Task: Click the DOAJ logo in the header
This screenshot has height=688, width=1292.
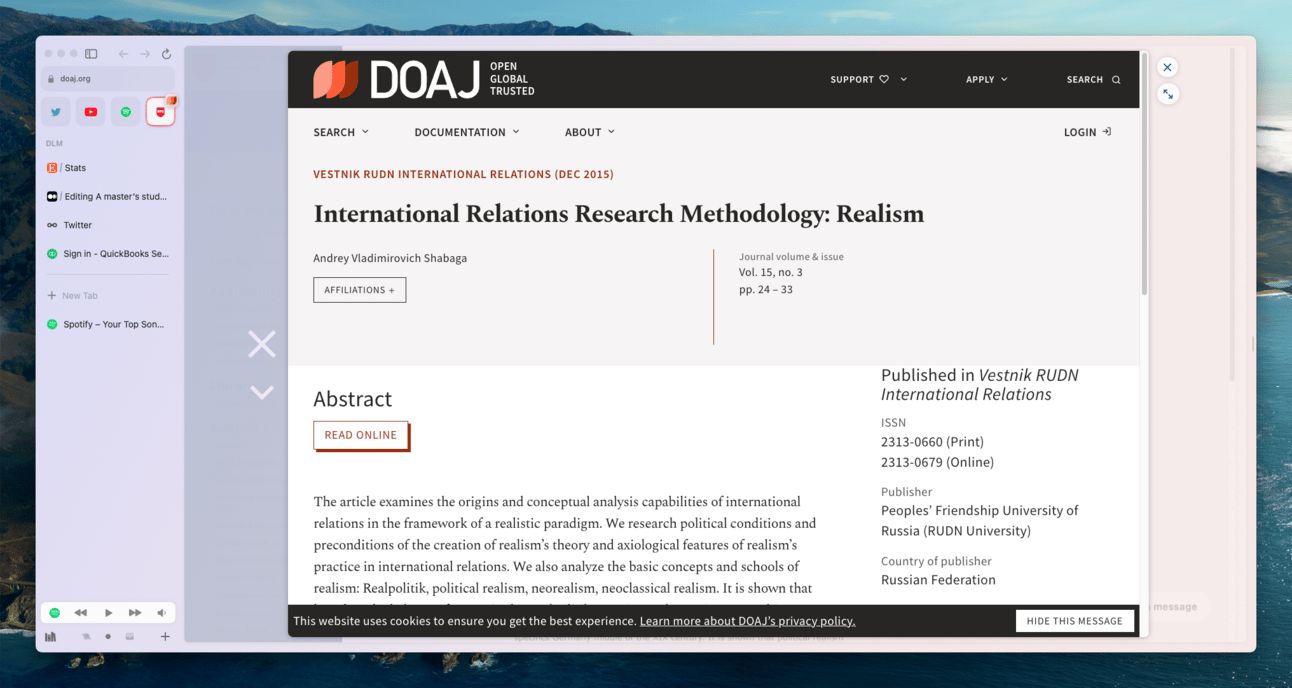Action: click(424, 80)
